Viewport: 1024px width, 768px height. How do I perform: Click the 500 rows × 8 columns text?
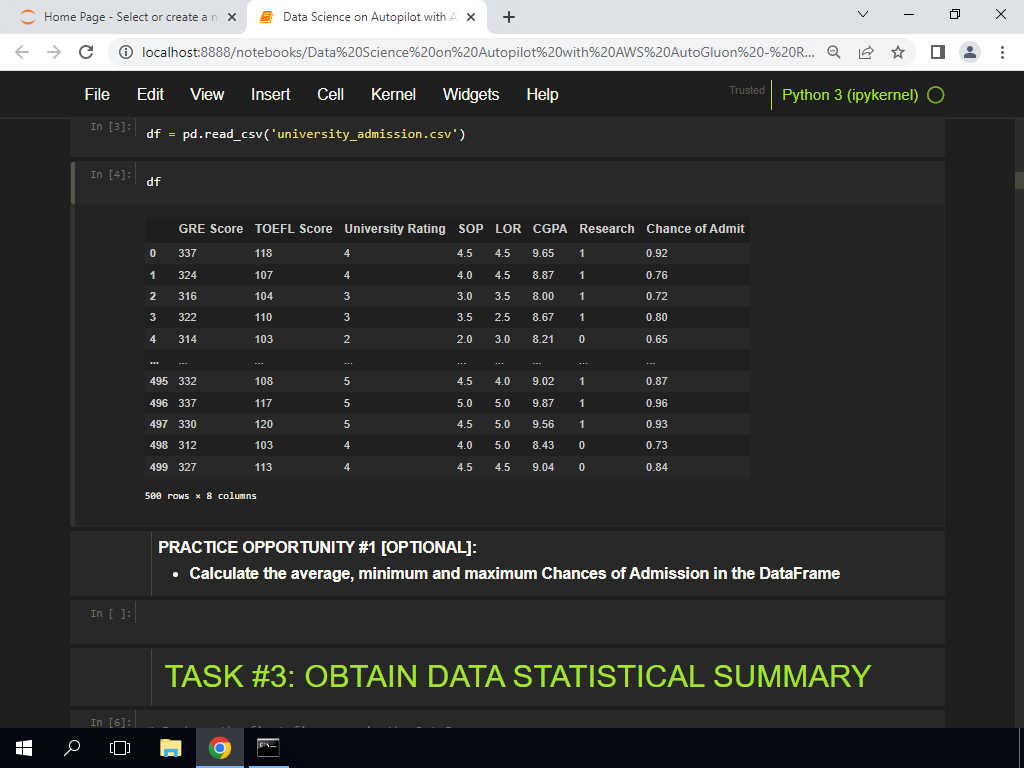point(200,496)
